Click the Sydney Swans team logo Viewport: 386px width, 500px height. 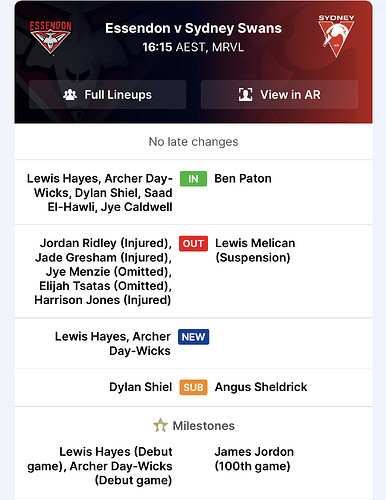(336, 36)
